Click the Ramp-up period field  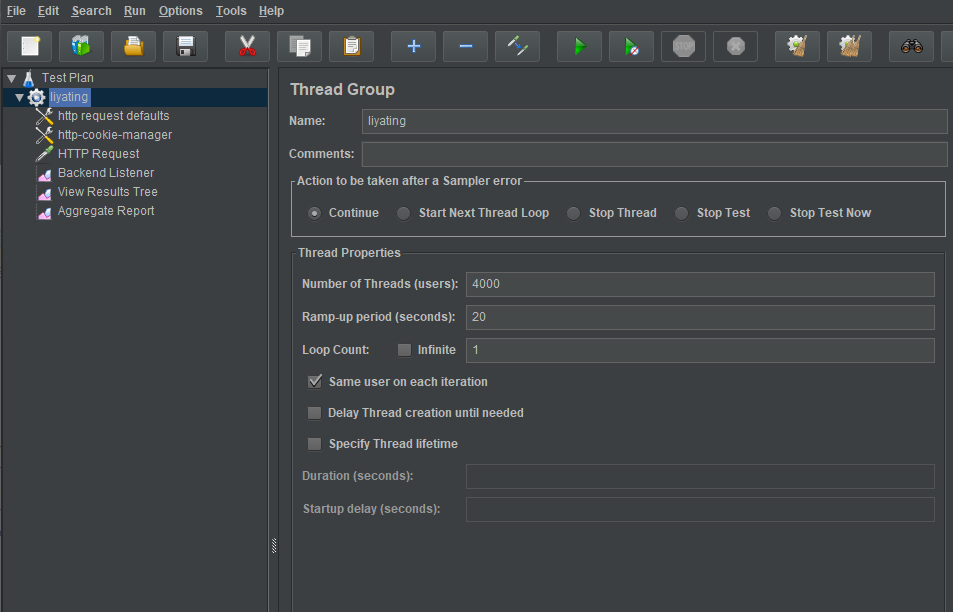(700, 317)
